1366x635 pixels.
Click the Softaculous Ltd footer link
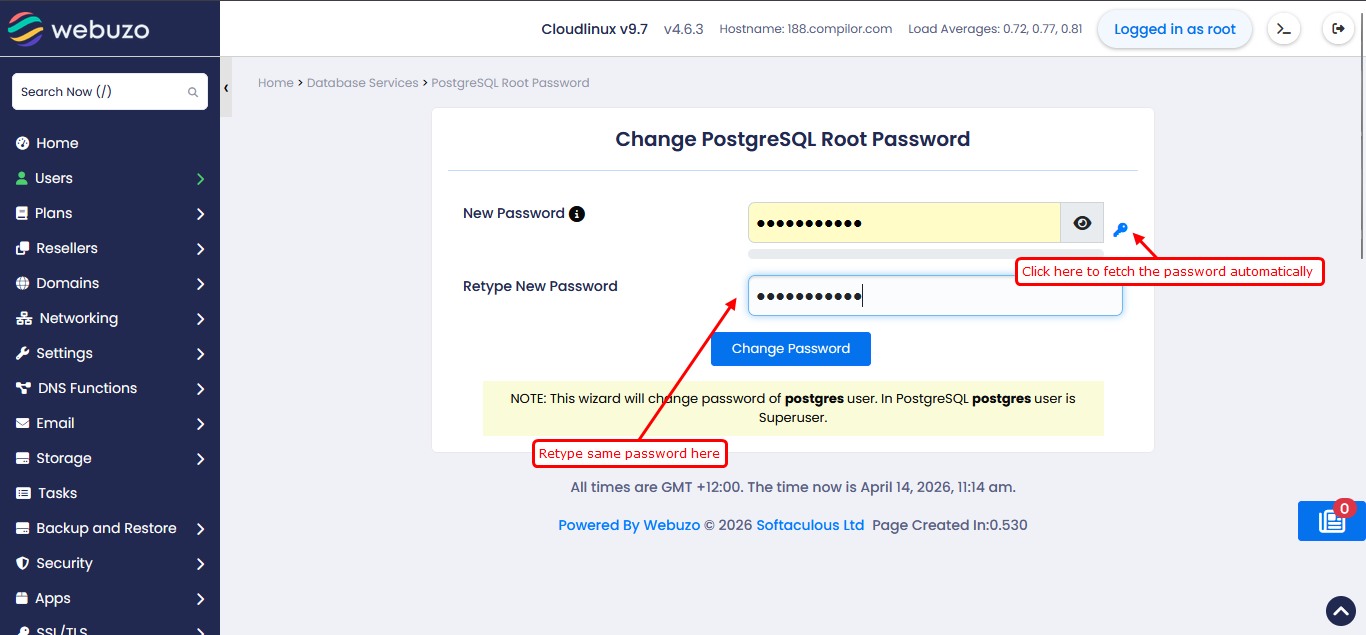[810, 525]
